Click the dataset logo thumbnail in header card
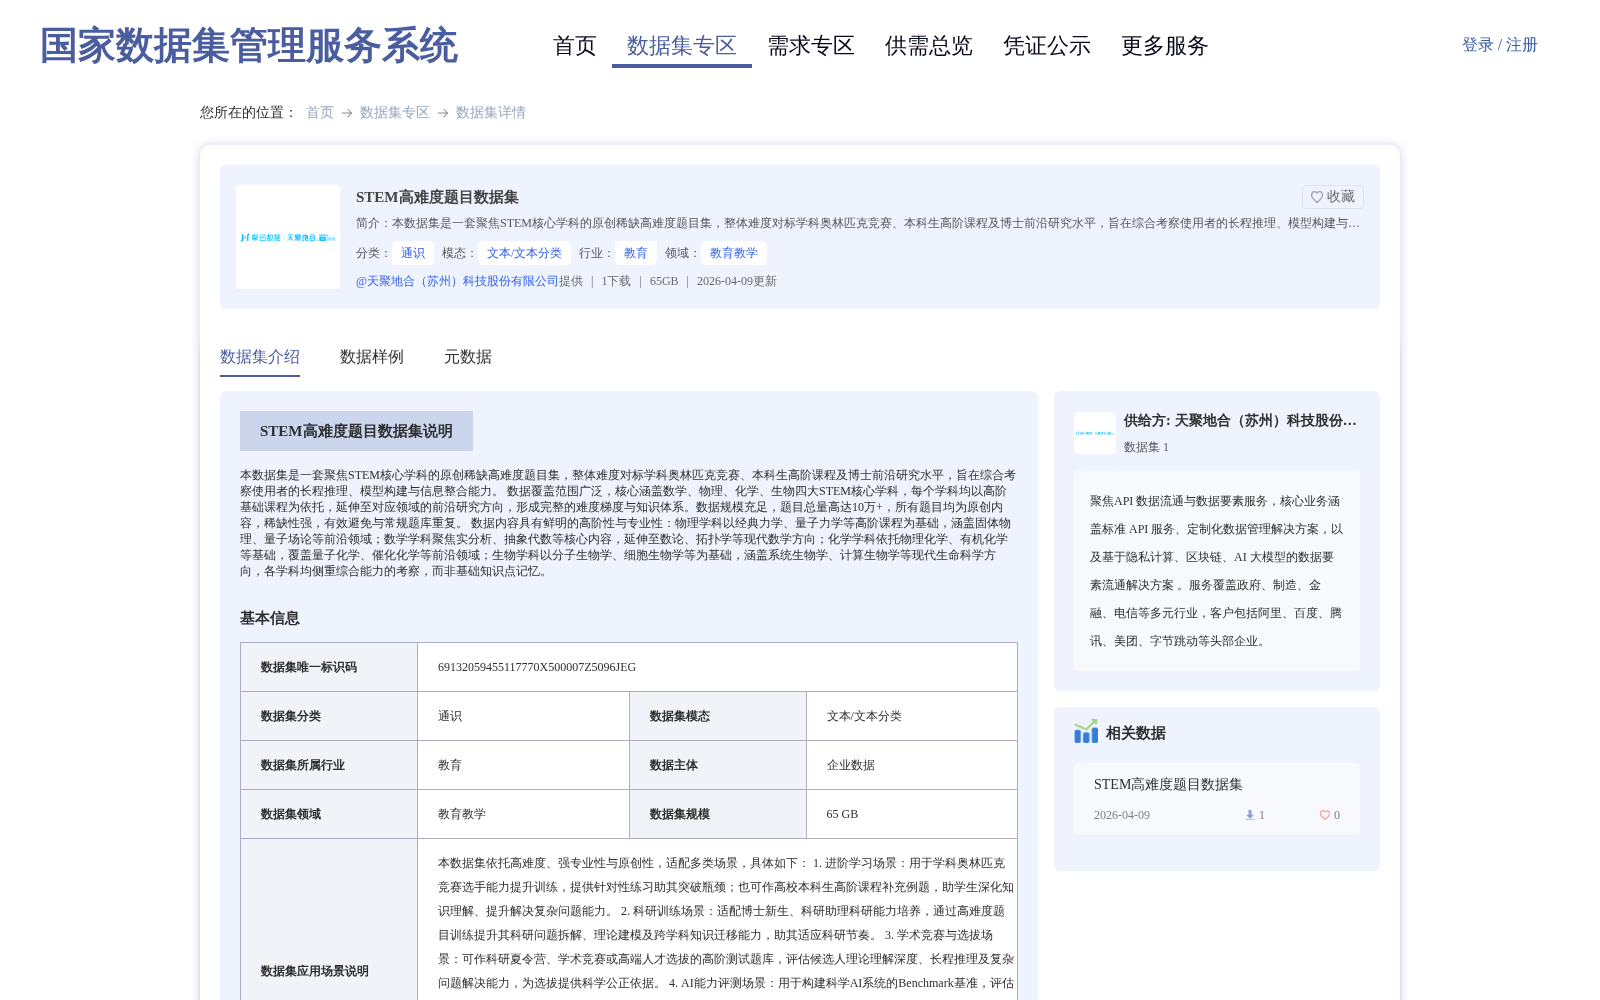 click(288, 237)
